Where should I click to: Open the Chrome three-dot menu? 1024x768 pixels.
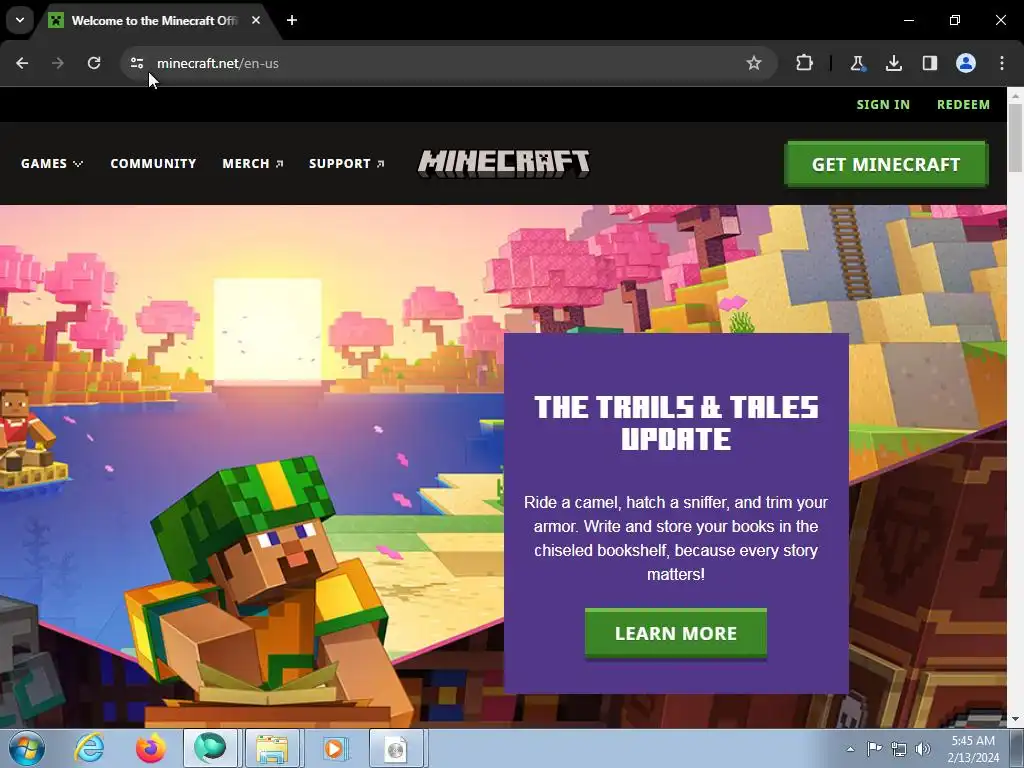click(x=1002, y=63)
